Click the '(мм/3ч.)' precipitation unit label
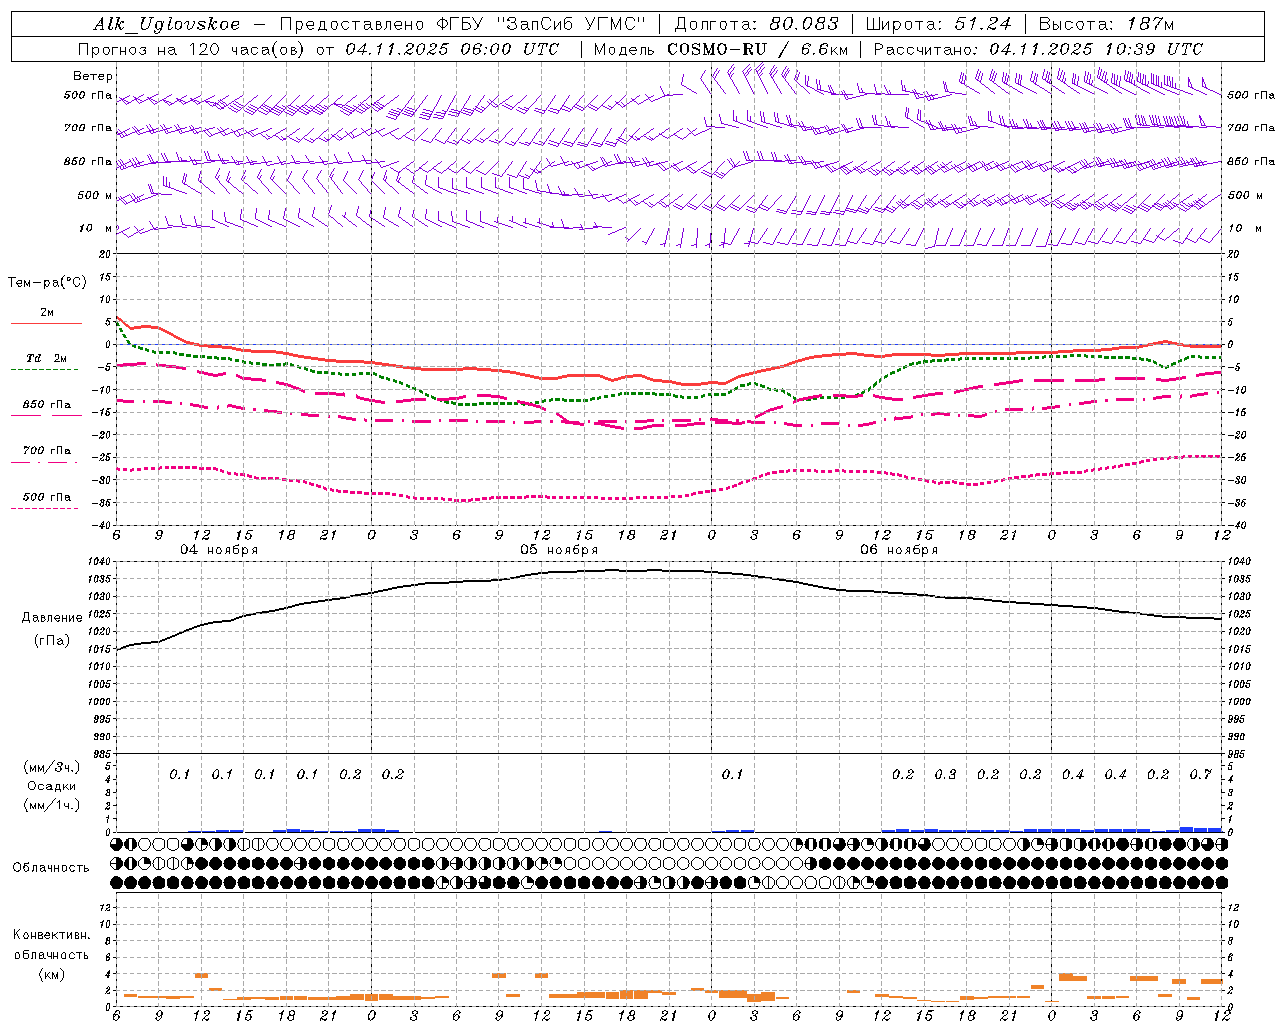This screenshot has width=1280, height=1024. coord(52,767)
